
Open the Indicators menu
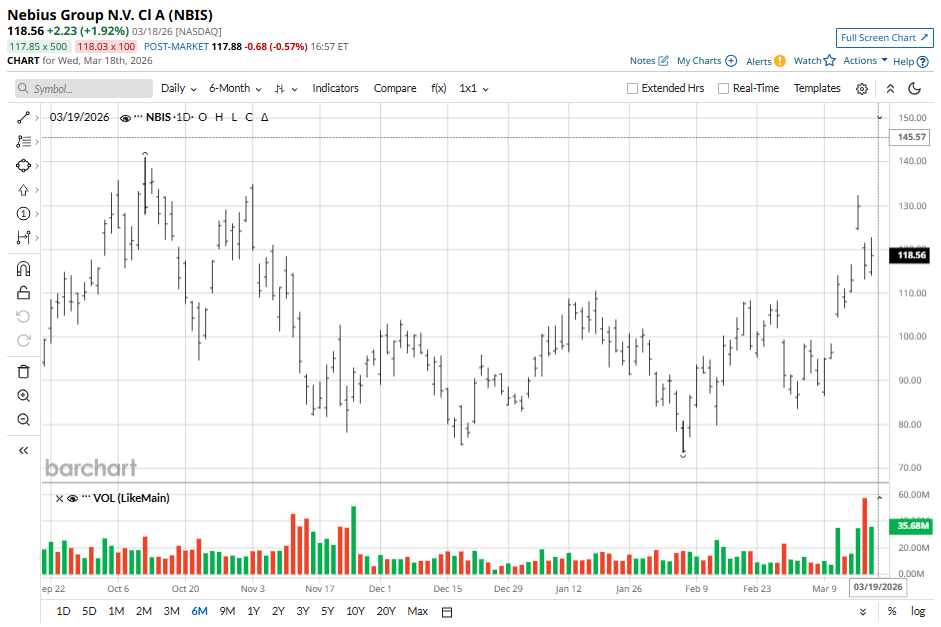pos(335,88)
